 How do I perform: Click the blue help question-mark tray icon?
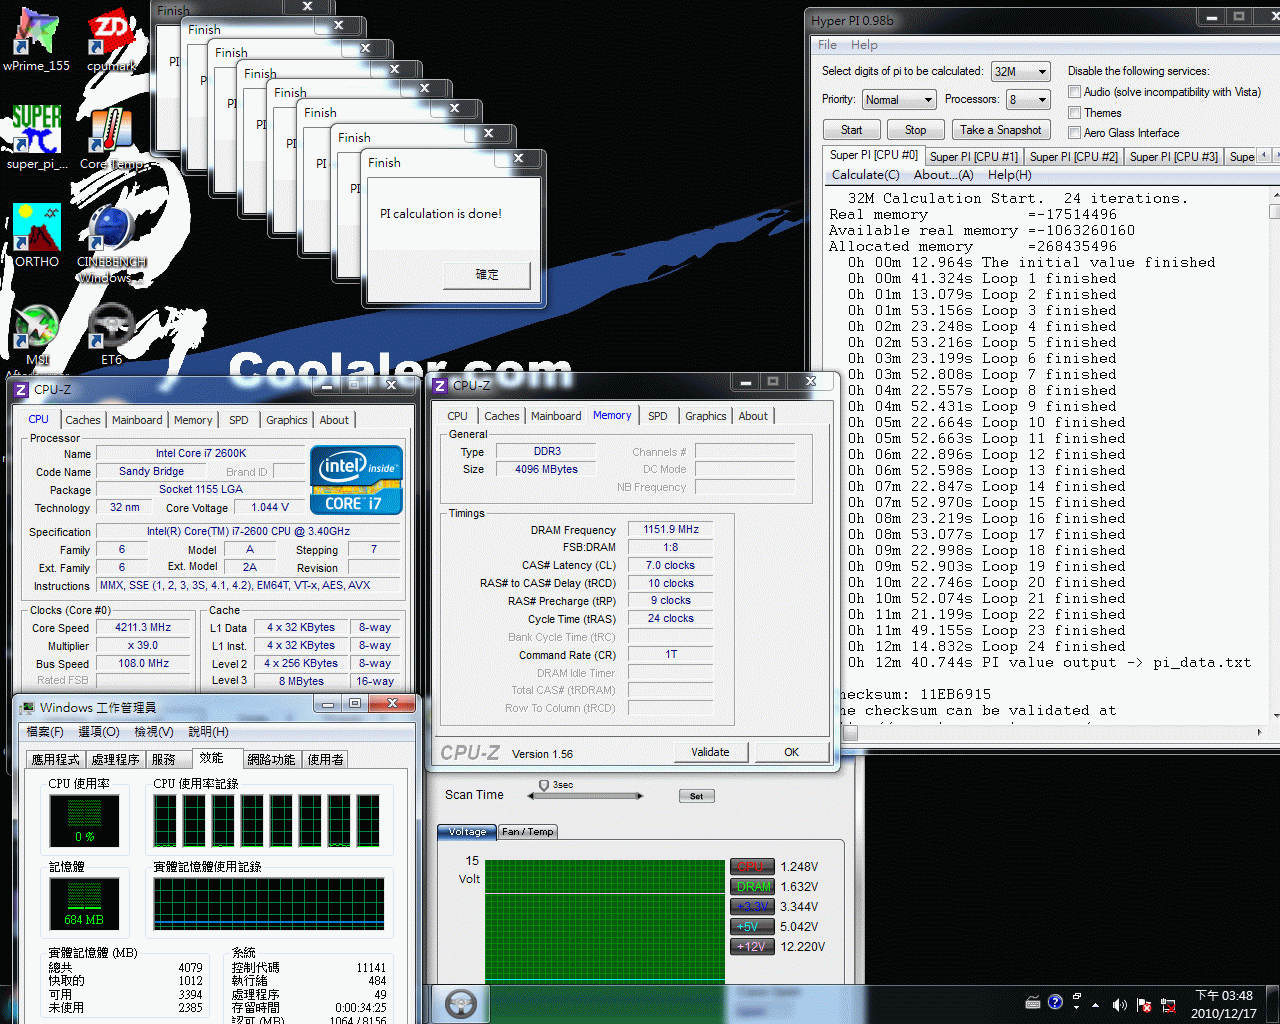point(1055,1002)
